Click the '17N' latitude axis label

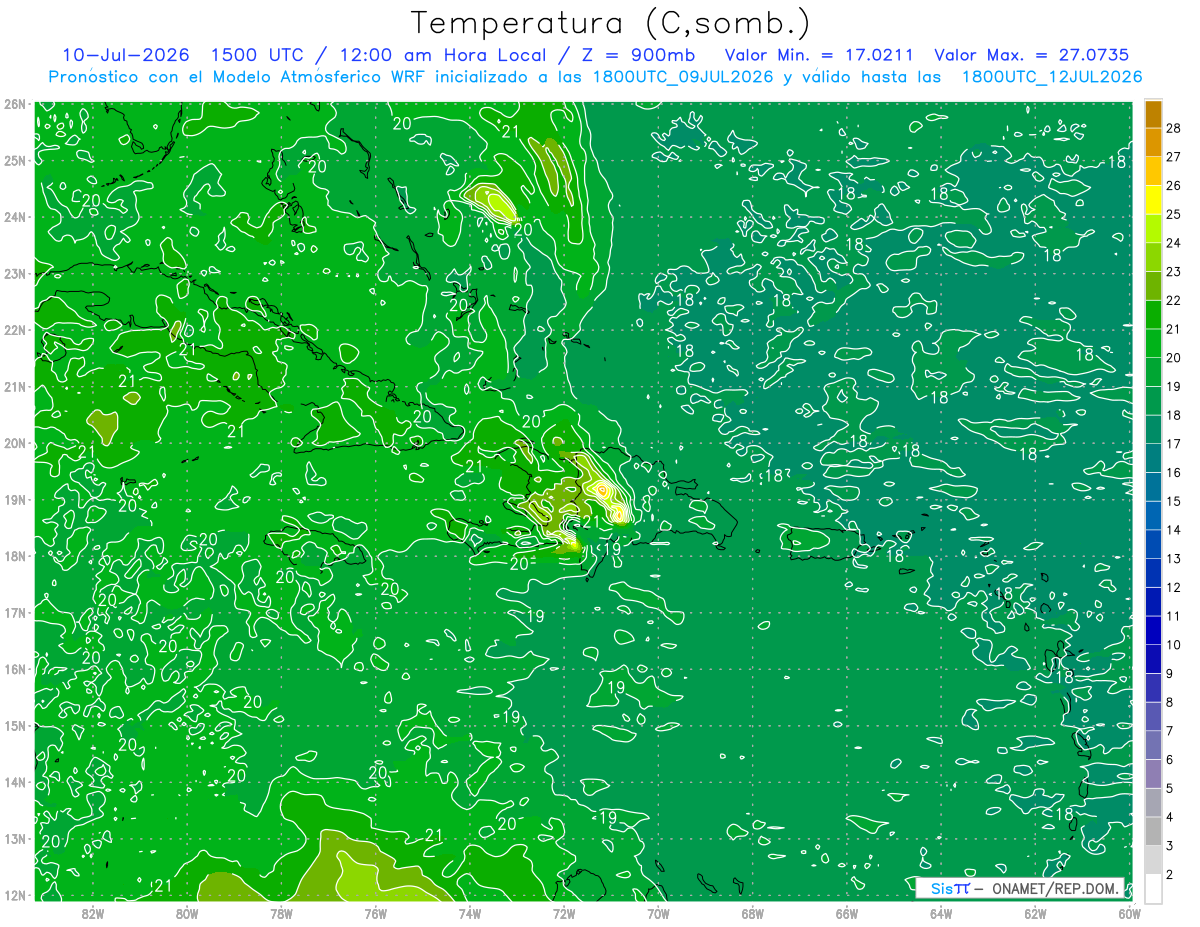tap(14, 612)
